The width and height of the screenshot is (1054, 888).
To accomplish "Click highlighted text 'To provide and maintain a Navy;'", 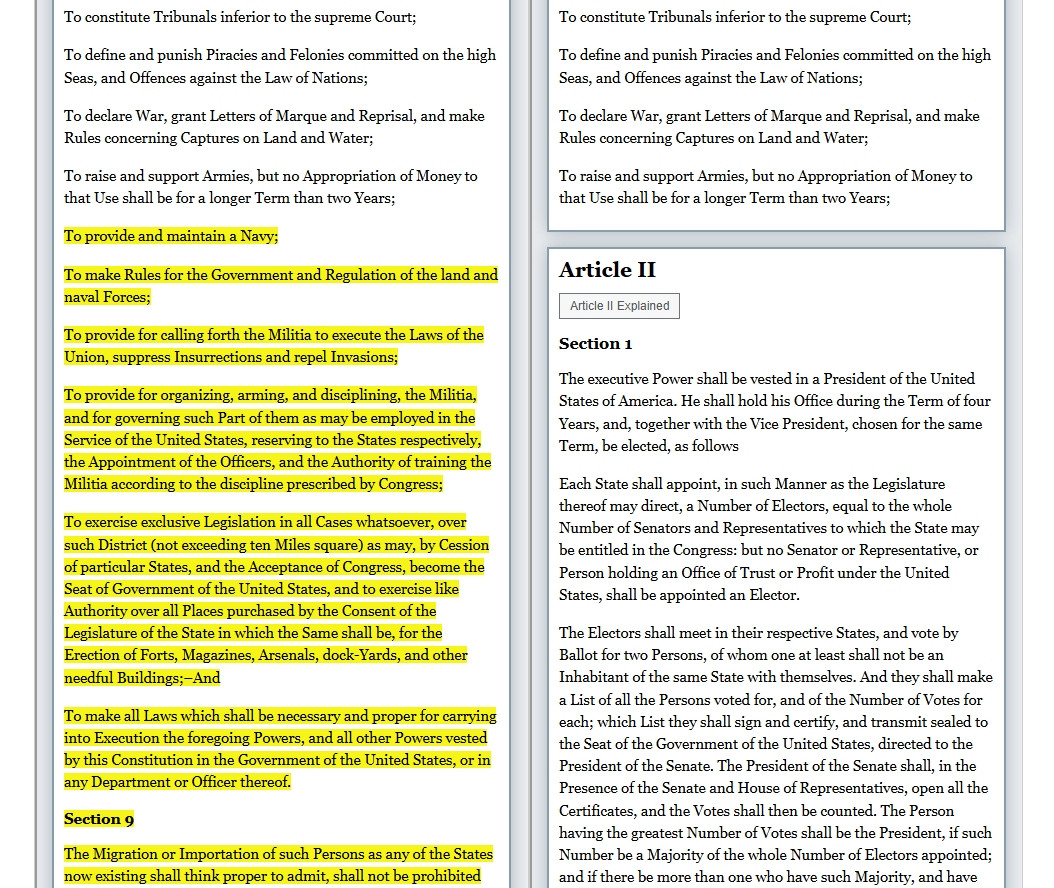I will pyautogui.click(x=171, y=236).
